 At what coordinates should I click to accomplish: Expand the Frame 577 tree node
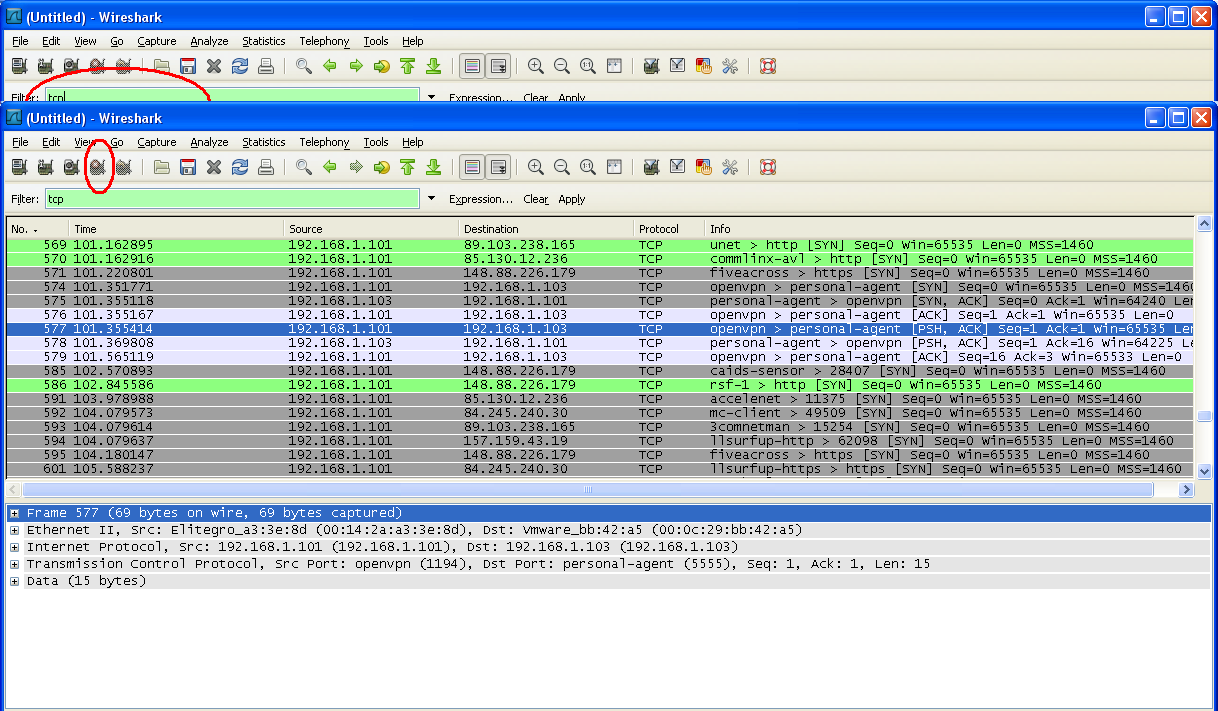click(15, 513)
